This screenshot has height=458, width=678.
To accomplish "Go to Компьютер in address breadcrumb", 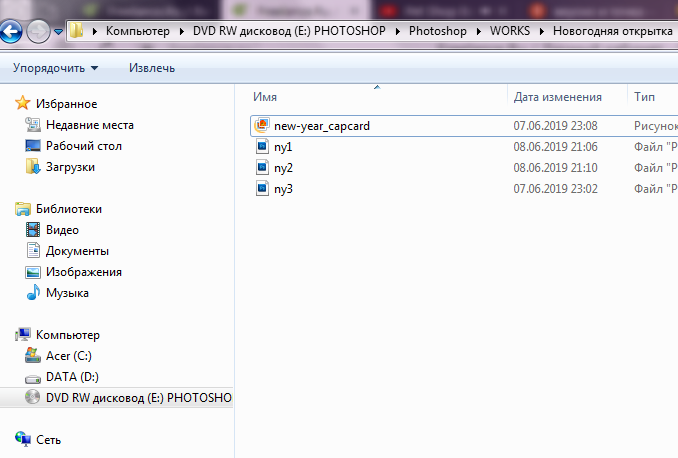I will [138, 31].
